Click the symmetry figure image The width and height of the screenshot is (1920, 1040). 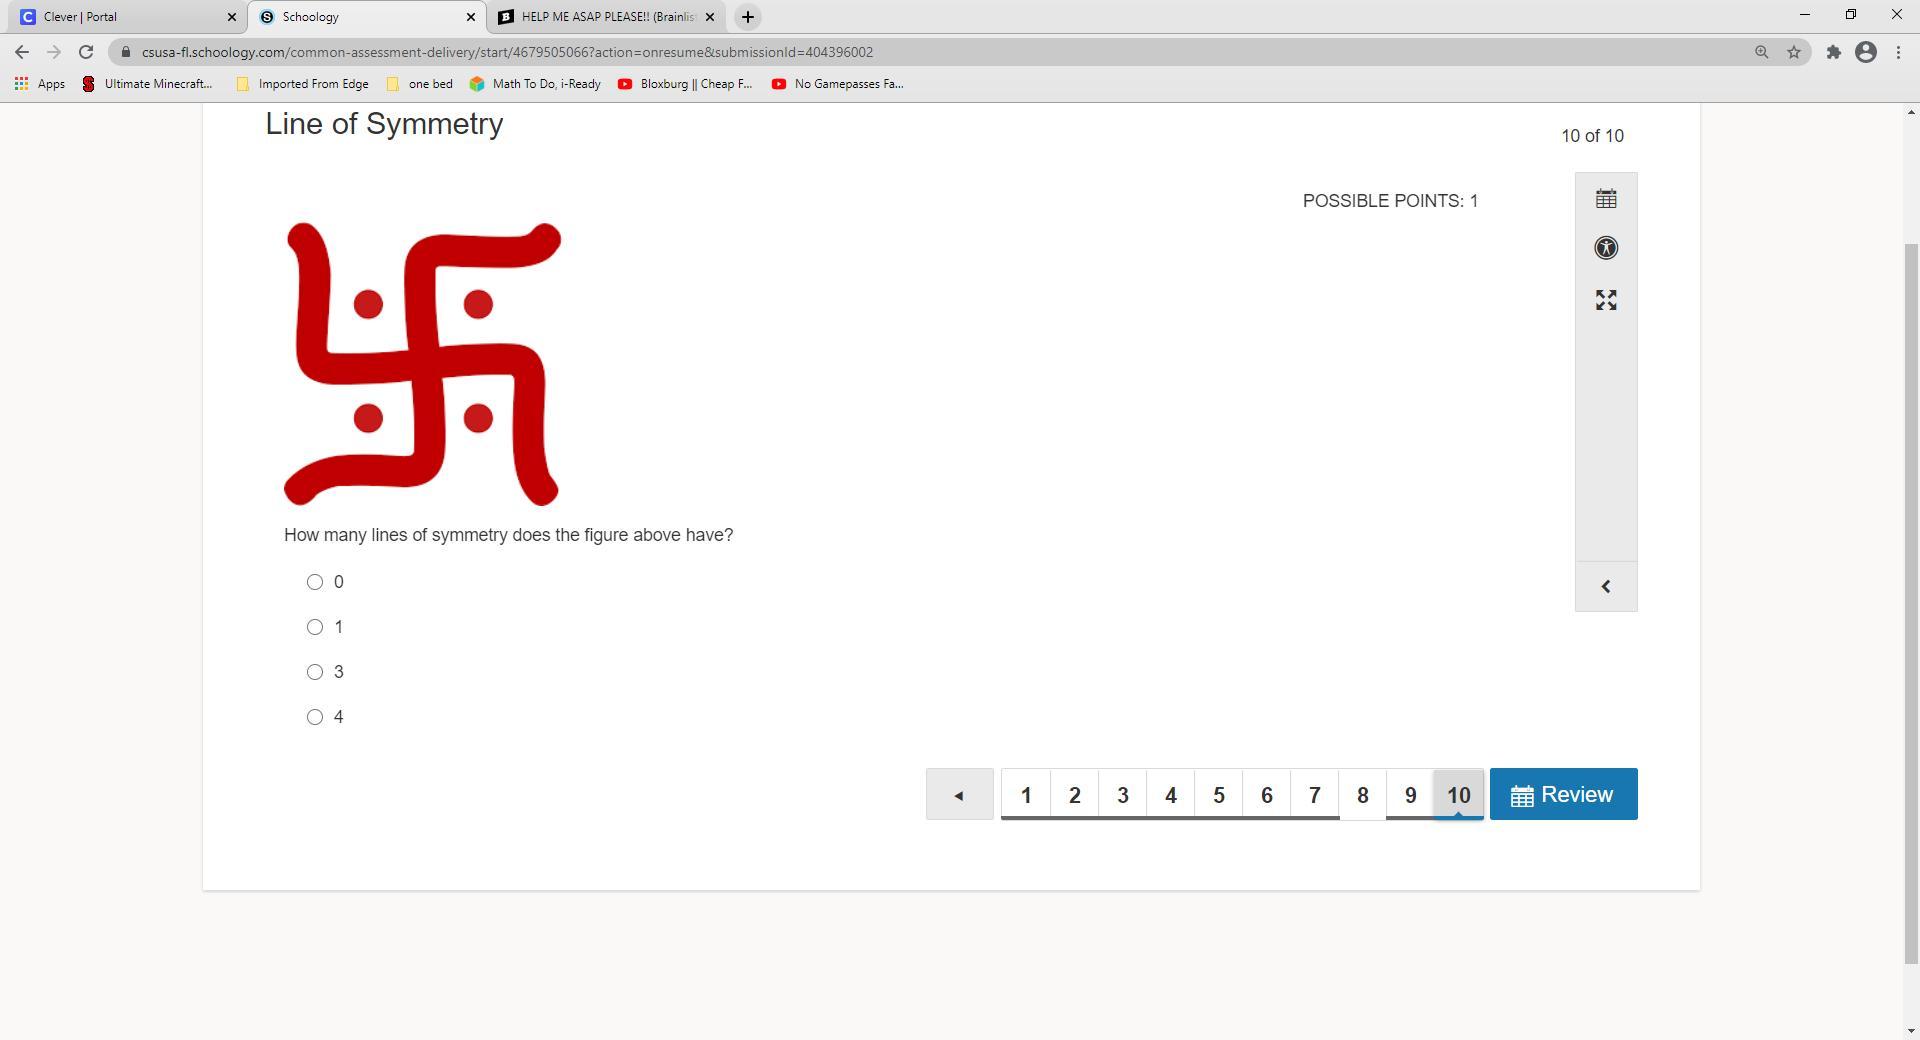pos(422,364)
